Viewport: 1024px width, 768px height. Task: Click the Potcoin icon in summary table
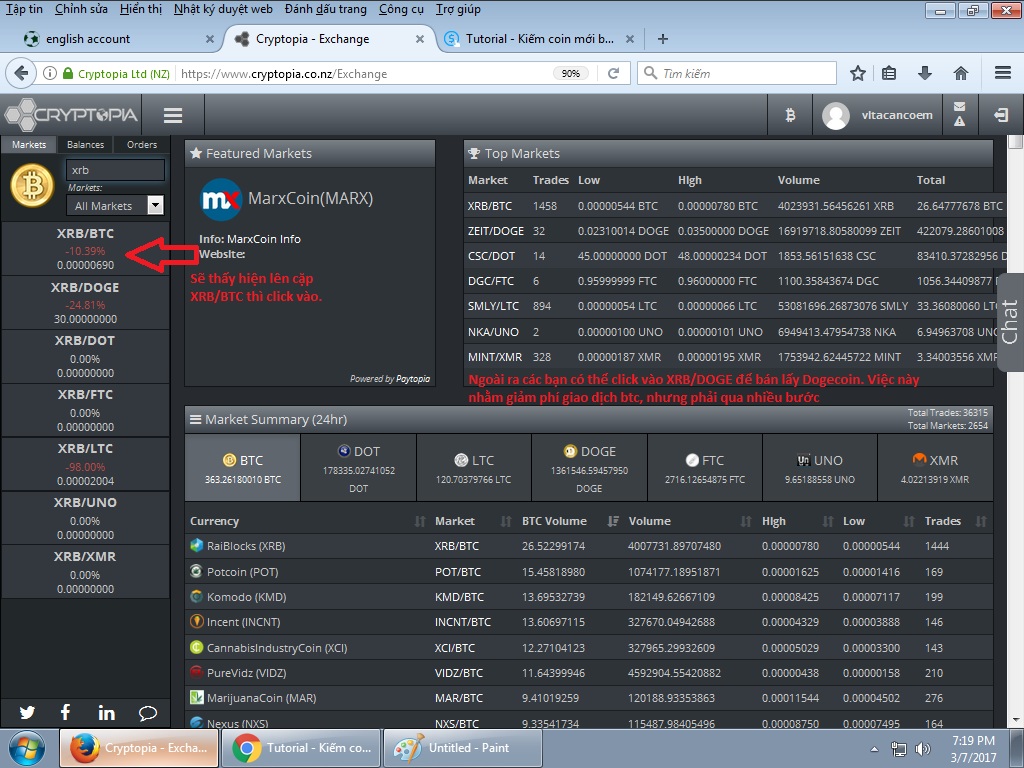point(196,571)
